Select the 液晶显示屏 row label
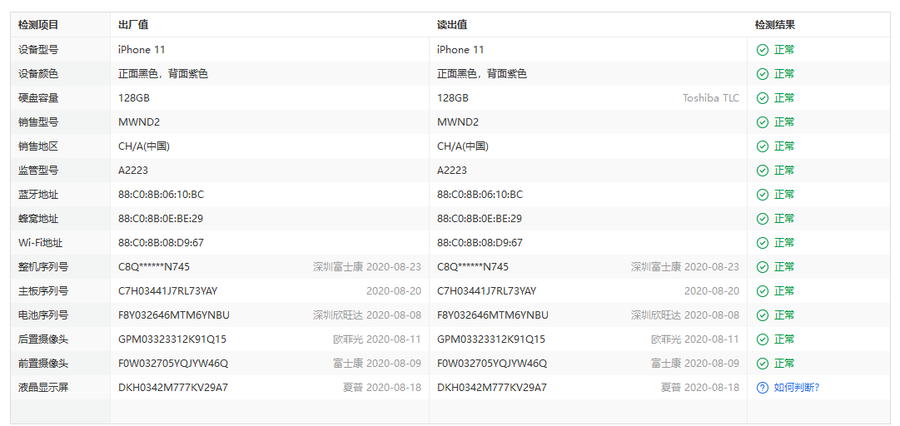Screen dimensions: 900x426 coord(43,388)
